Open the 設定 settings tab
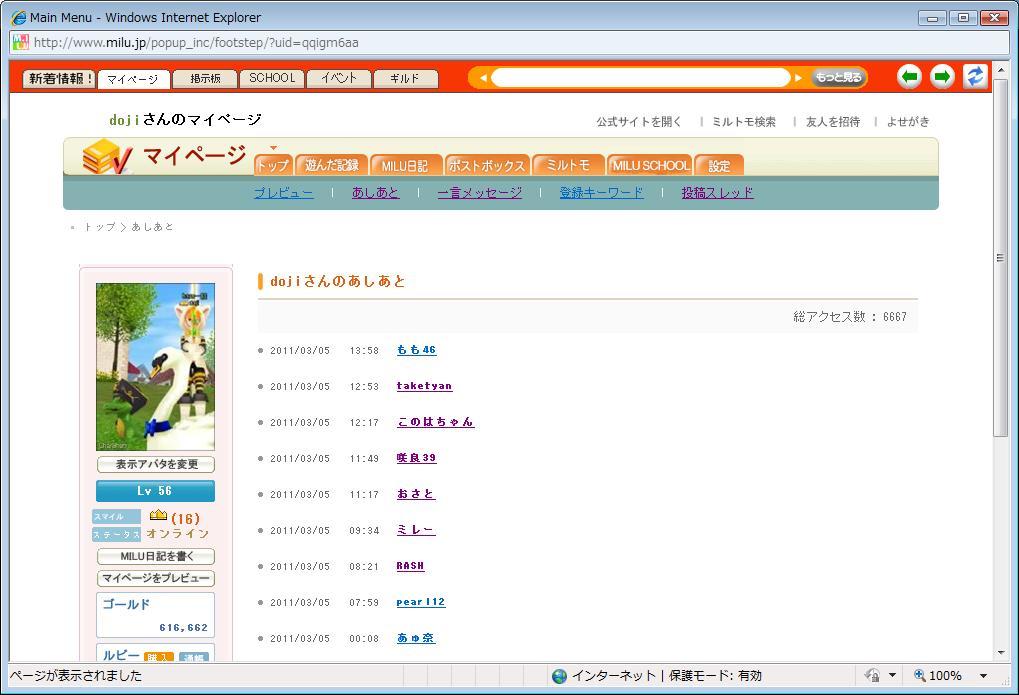 pos(719,166)
